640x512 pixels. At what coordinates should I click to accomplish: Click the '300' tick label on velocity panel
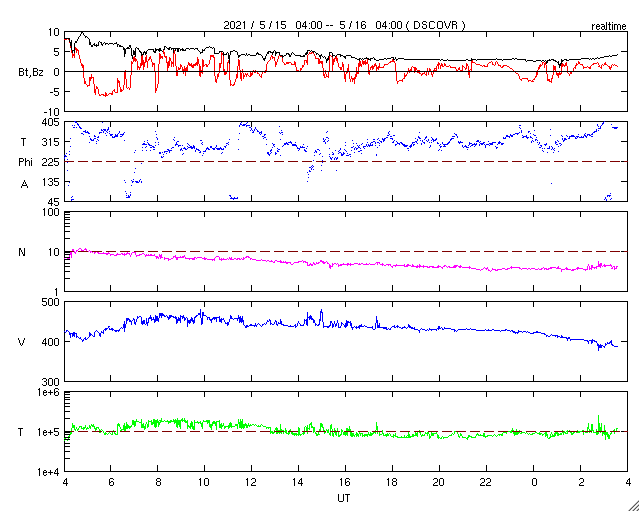coord(51,382)
